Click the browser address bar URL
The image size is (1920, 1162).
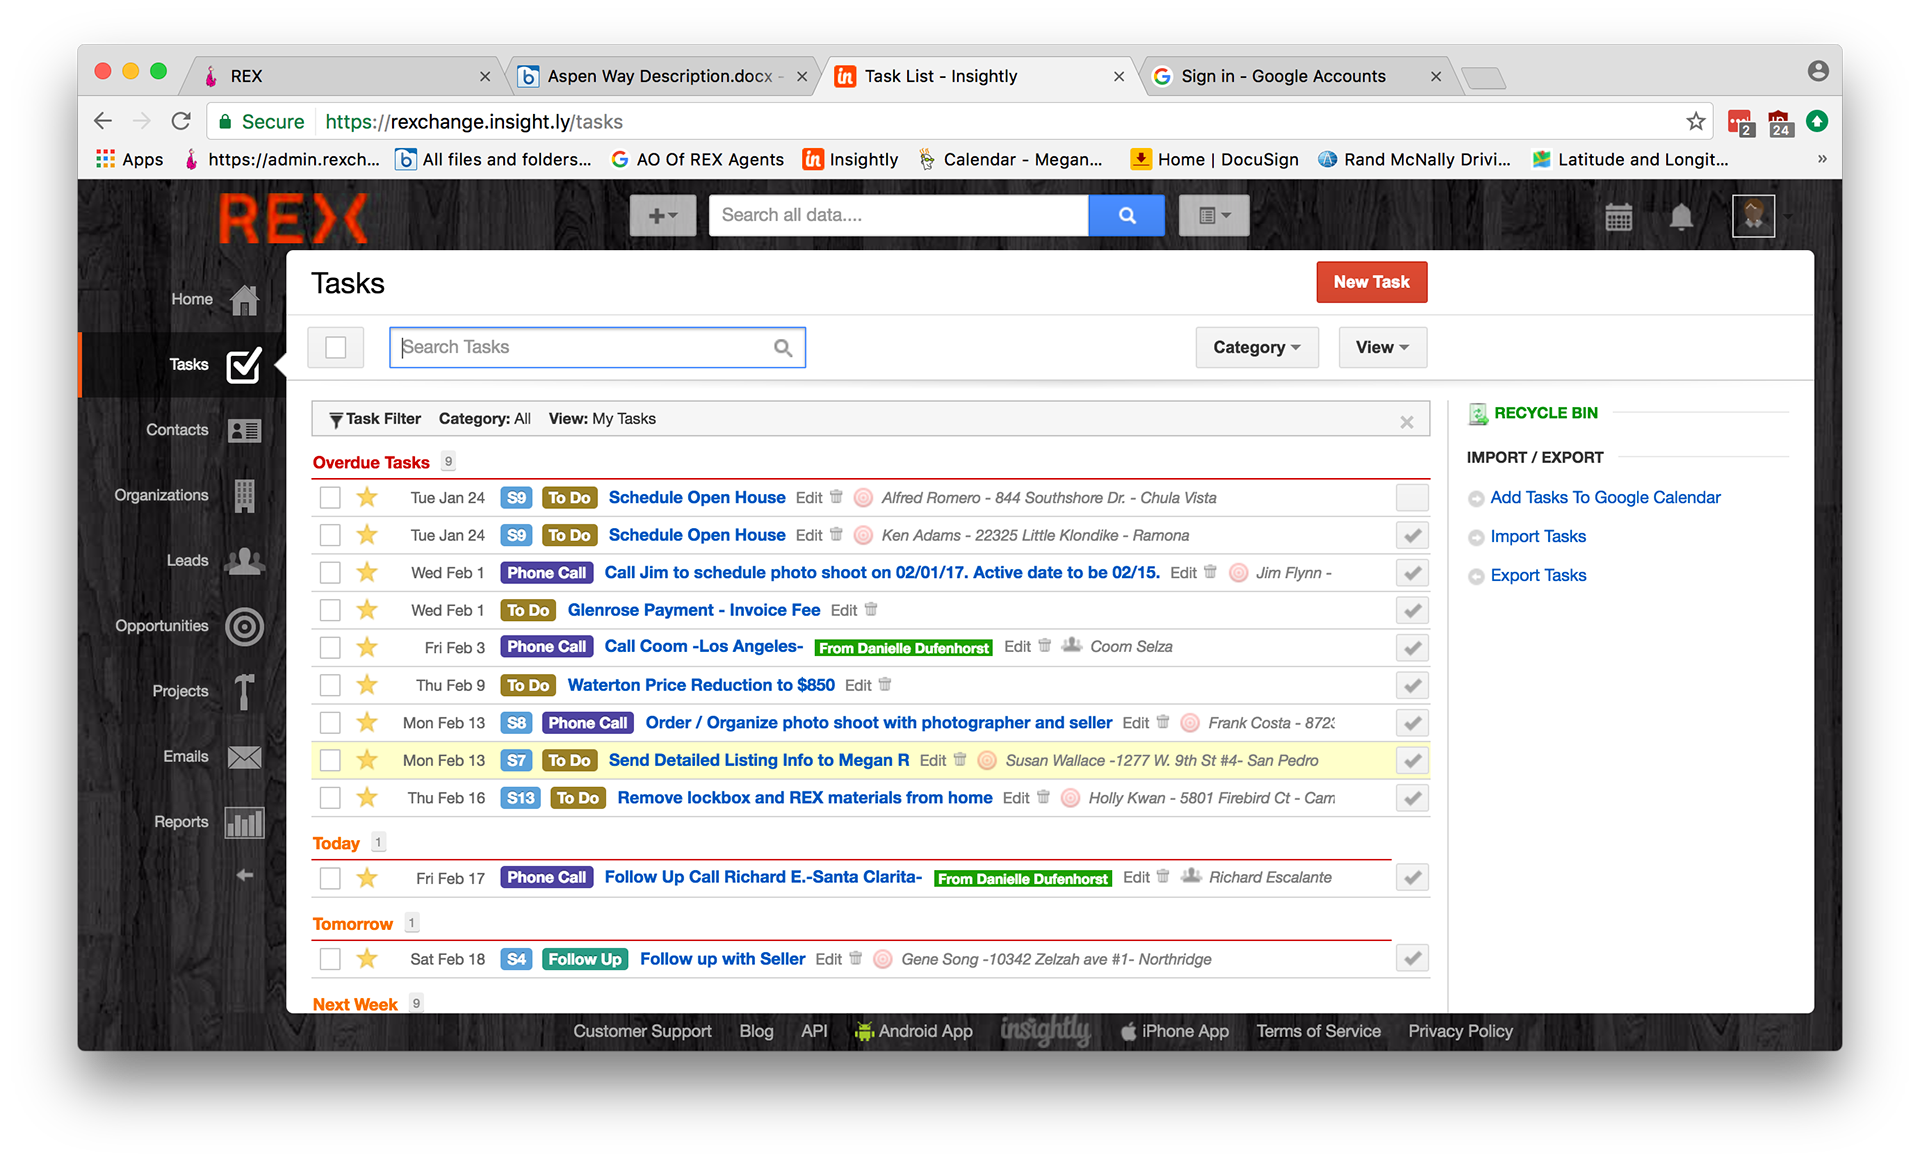(x=474, y=122)
